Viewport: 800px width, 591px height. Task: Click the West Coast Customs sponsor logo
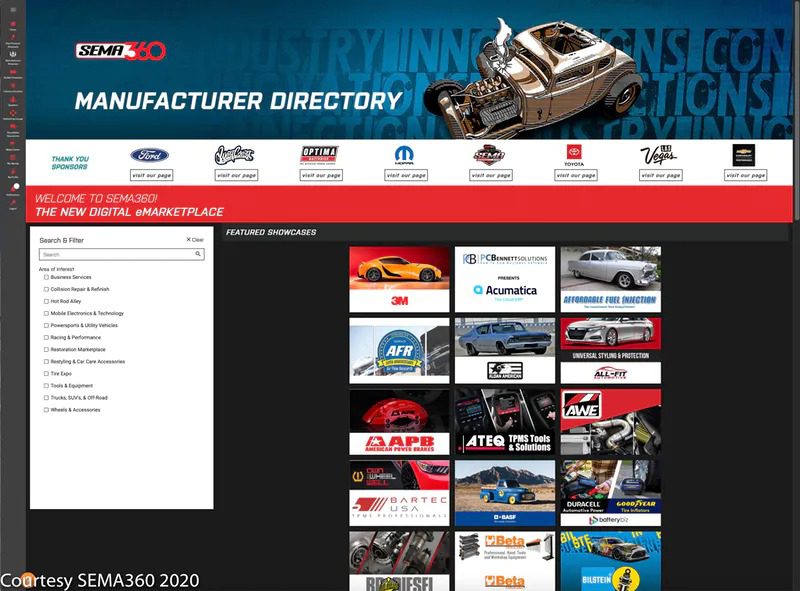click(x=234, y=155)
